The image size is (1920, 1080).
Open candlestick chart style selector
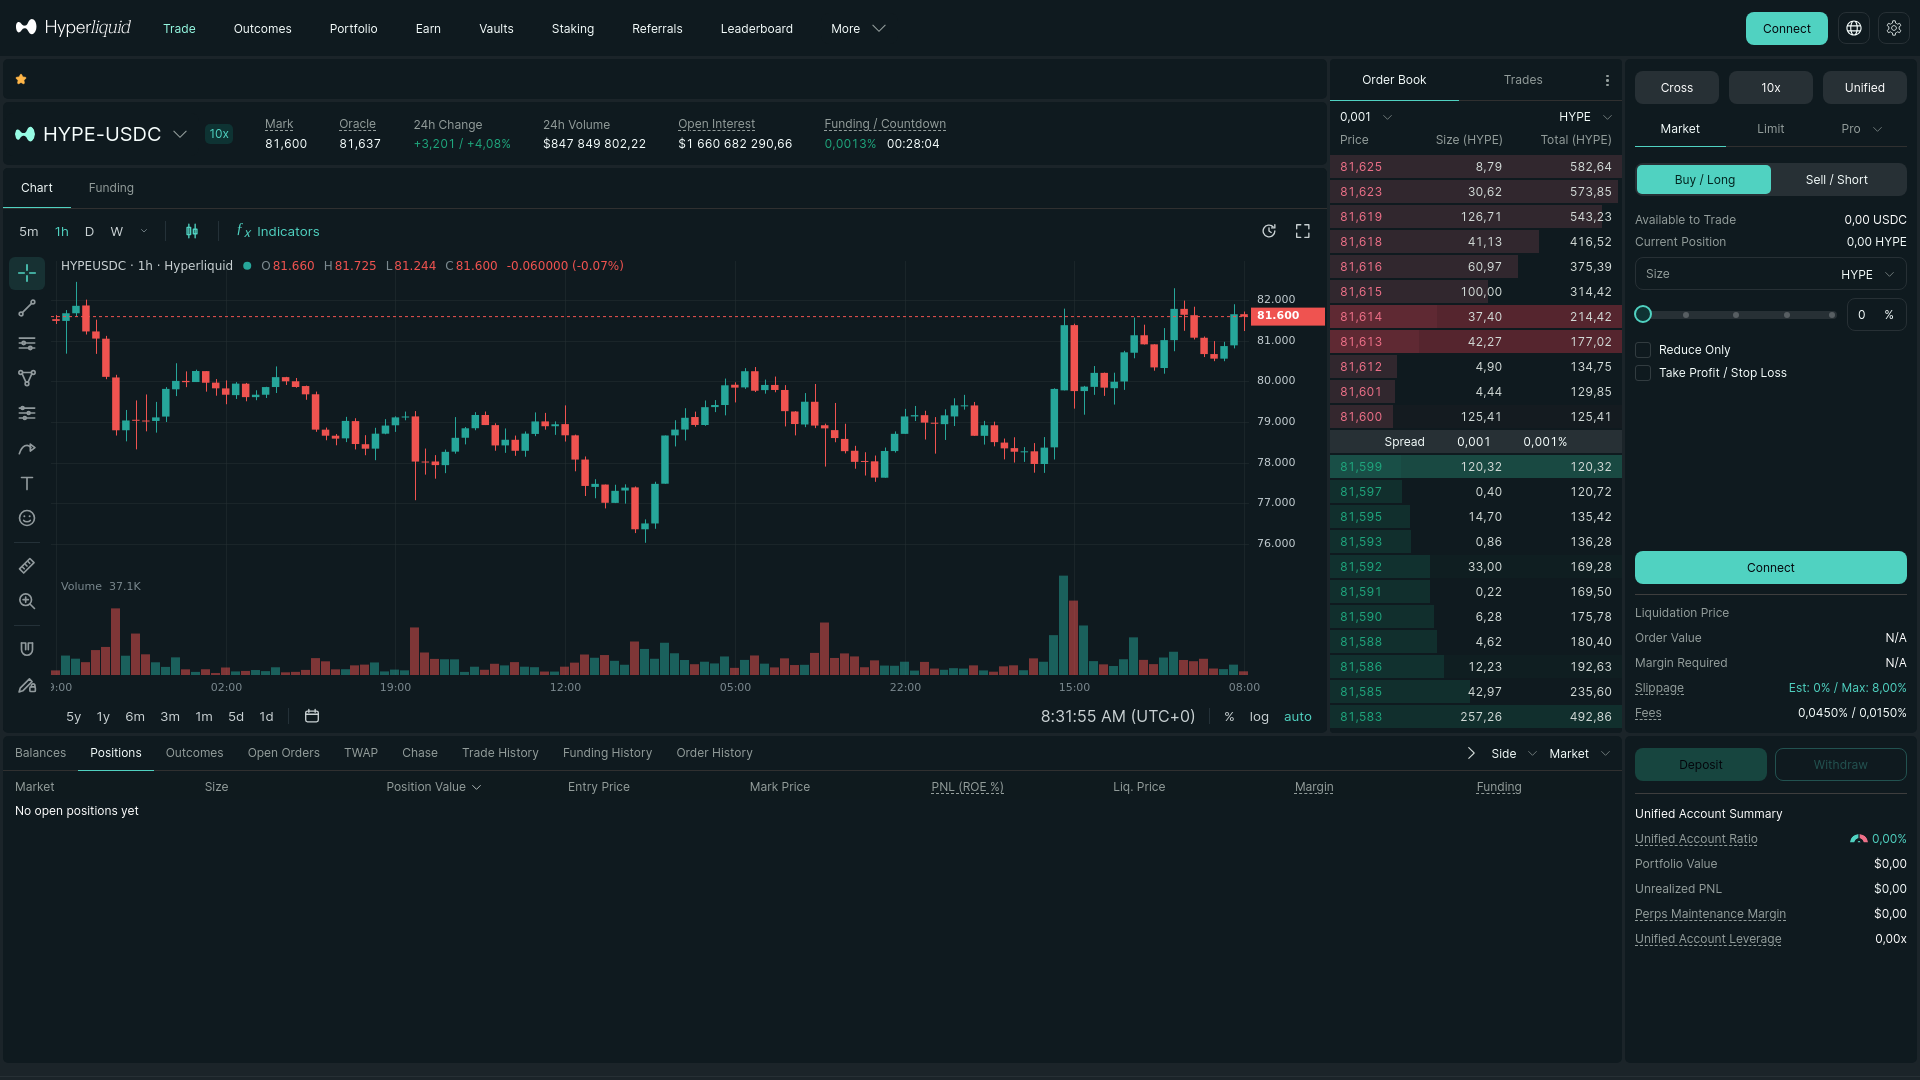click(x=192, y=231)
